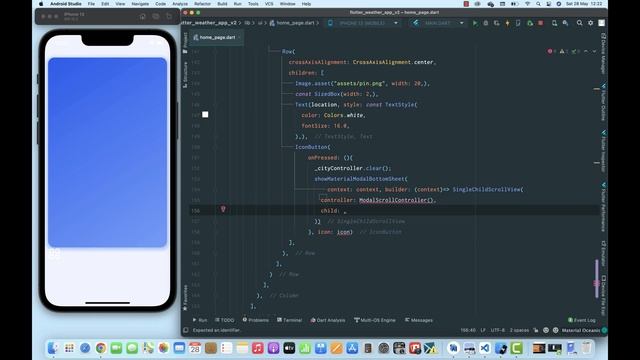This screenshot has width=640, height=360.
Task: Open Visual Studio Code from the Dock
Action: click(x=484, y=348)
